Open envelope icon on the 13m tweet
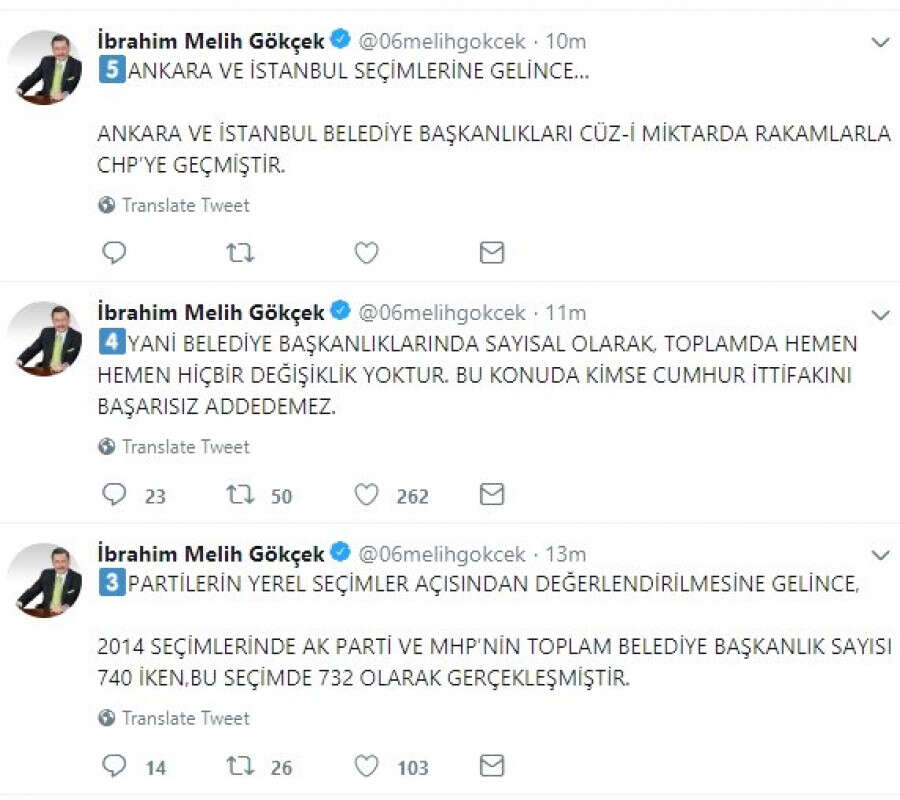 click(491, 767)
